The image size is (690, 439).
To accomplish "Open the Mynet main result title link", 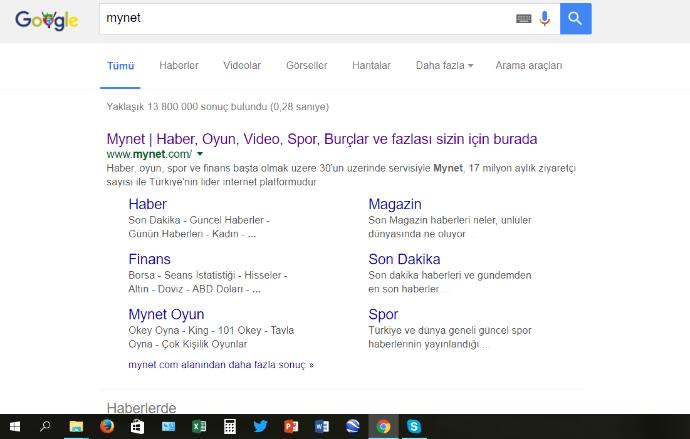I will coord(322,139).
